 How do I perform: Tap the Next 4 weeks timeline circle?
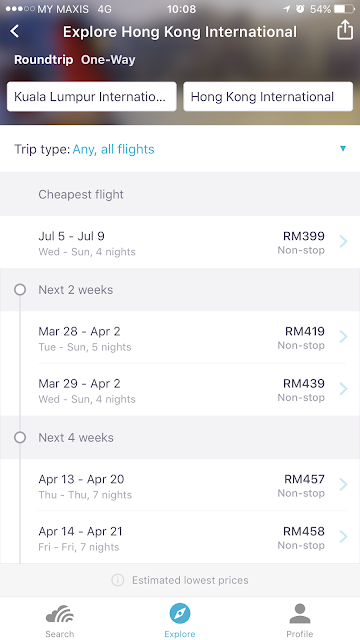click(20, 438)
